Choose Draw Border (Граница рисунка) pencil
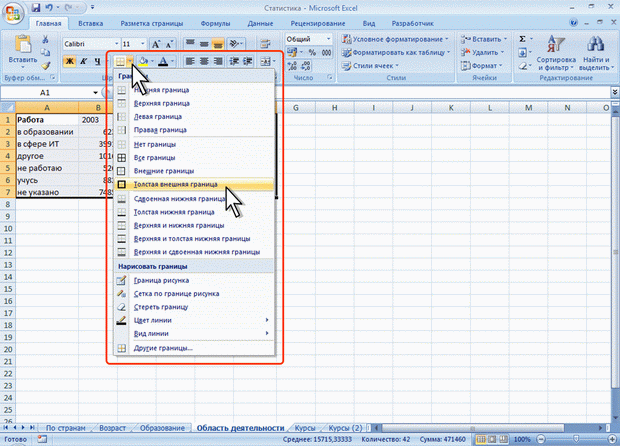This screenshot has height=446, width=620. (160, 280)
